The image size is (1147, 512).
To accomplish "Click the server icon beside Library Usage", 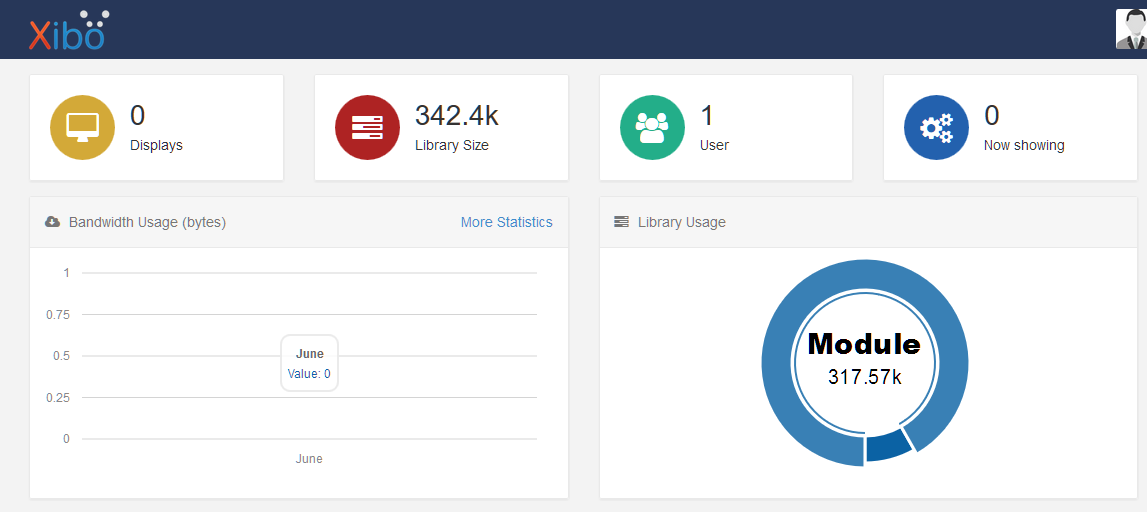I will coord(621,222).
